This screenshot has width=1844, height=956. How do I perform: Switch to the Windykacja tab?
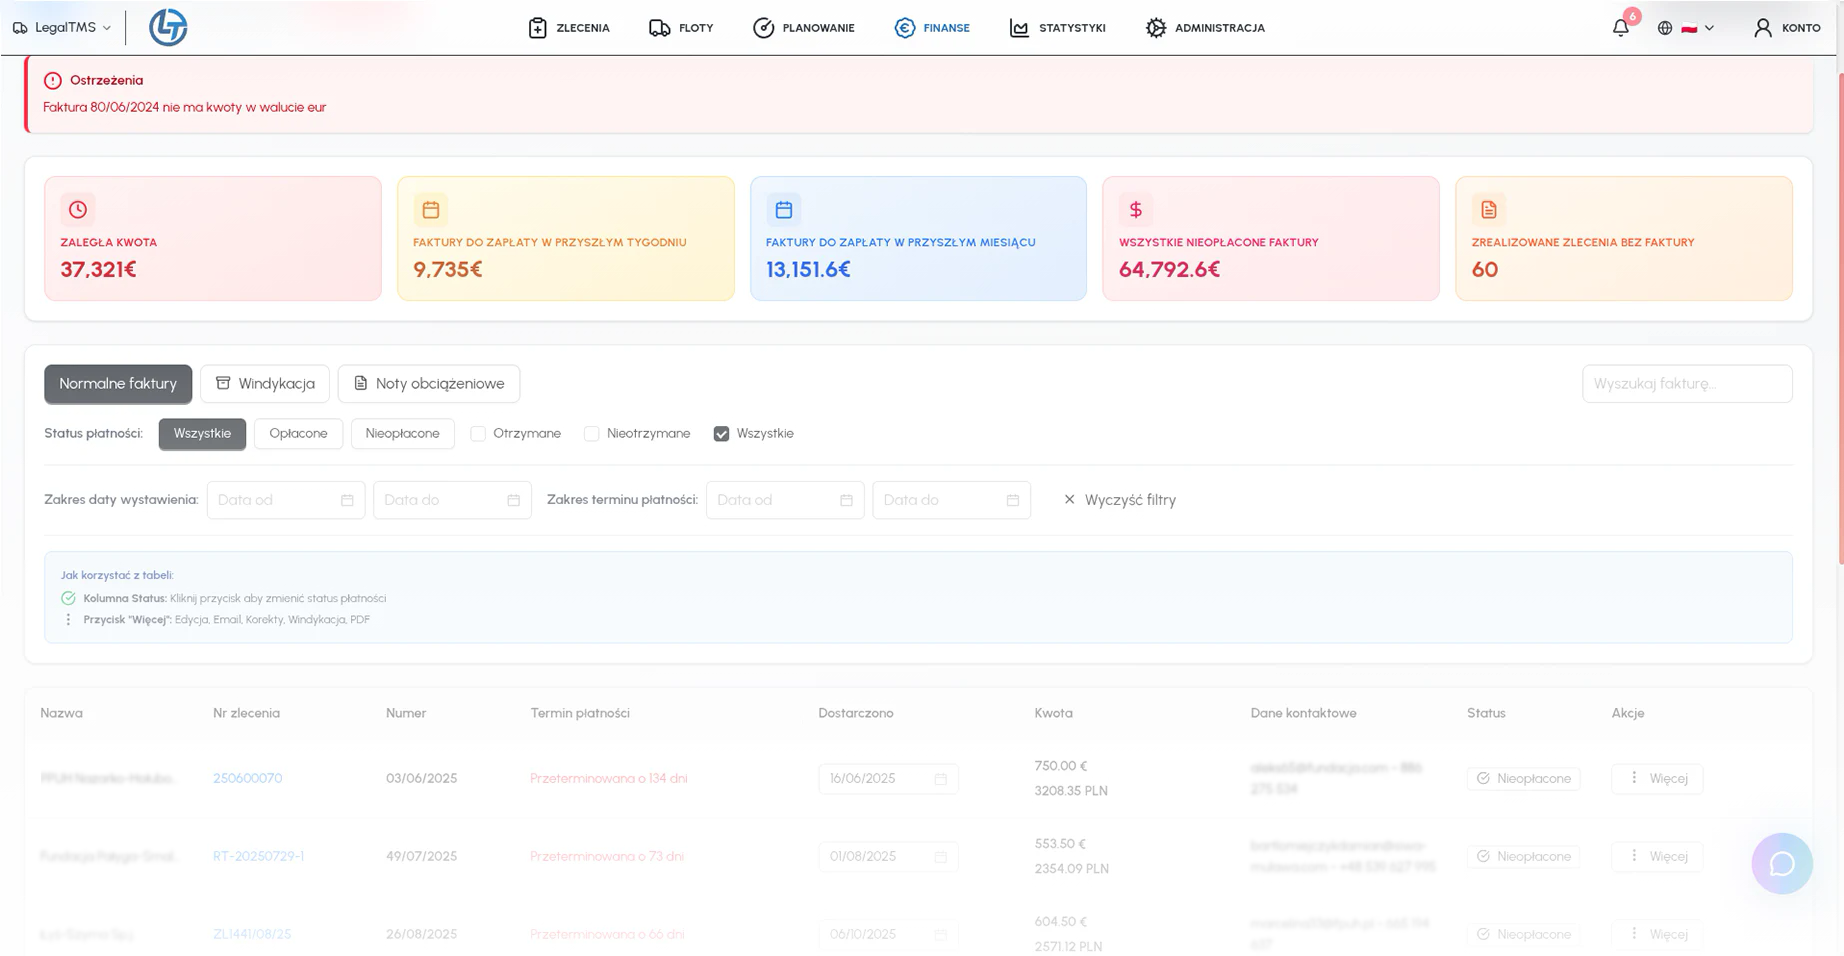[265, 384]
